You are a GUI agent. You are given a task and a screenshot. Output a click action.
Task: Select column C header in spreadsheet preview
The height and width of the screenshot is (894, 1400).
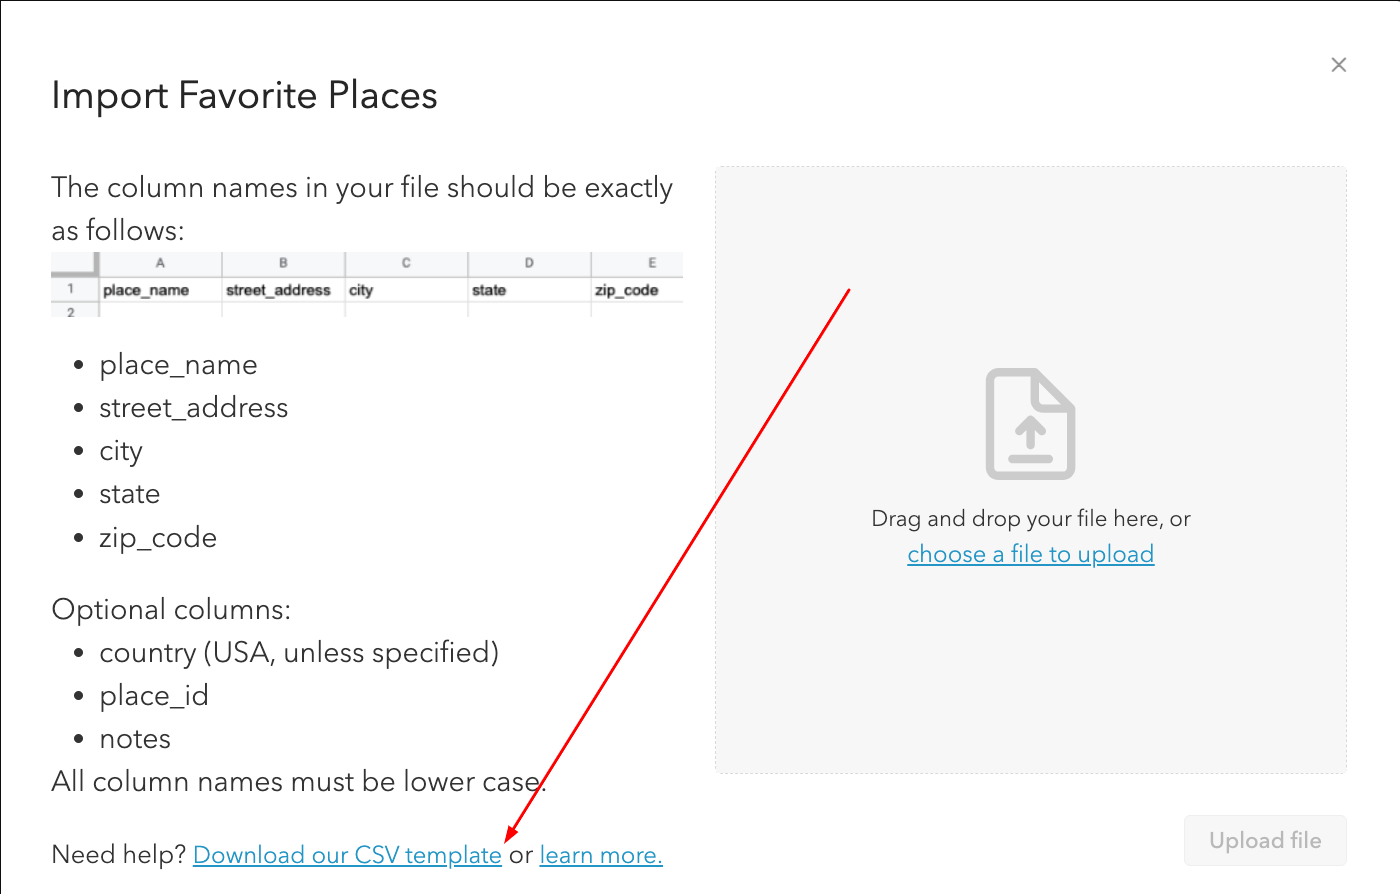click(x=406, y=263)
